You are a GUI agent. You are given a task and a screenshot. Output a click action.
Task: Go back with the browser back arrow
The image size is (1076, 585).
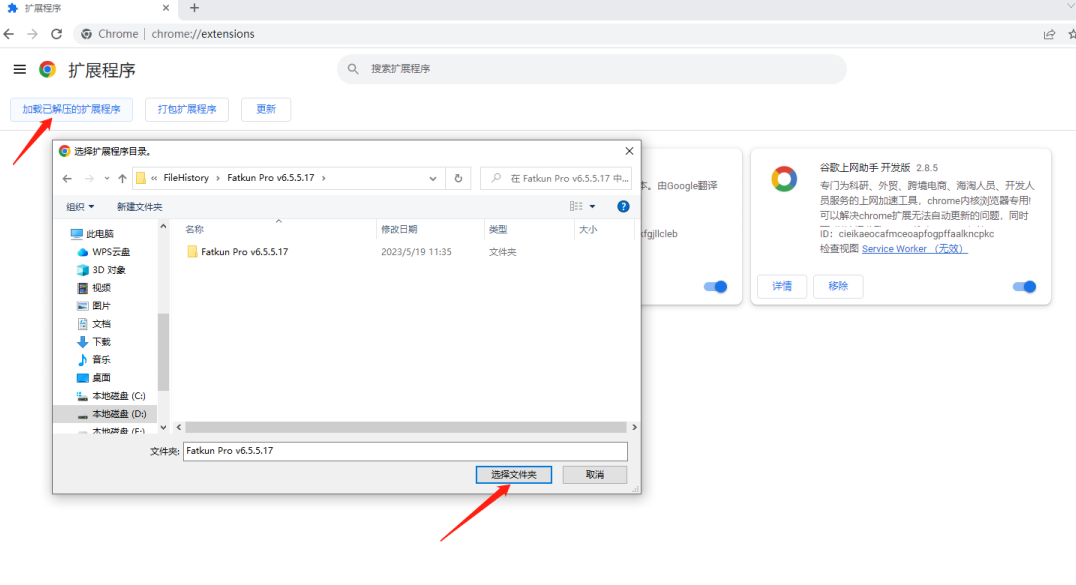click(9, 34)
